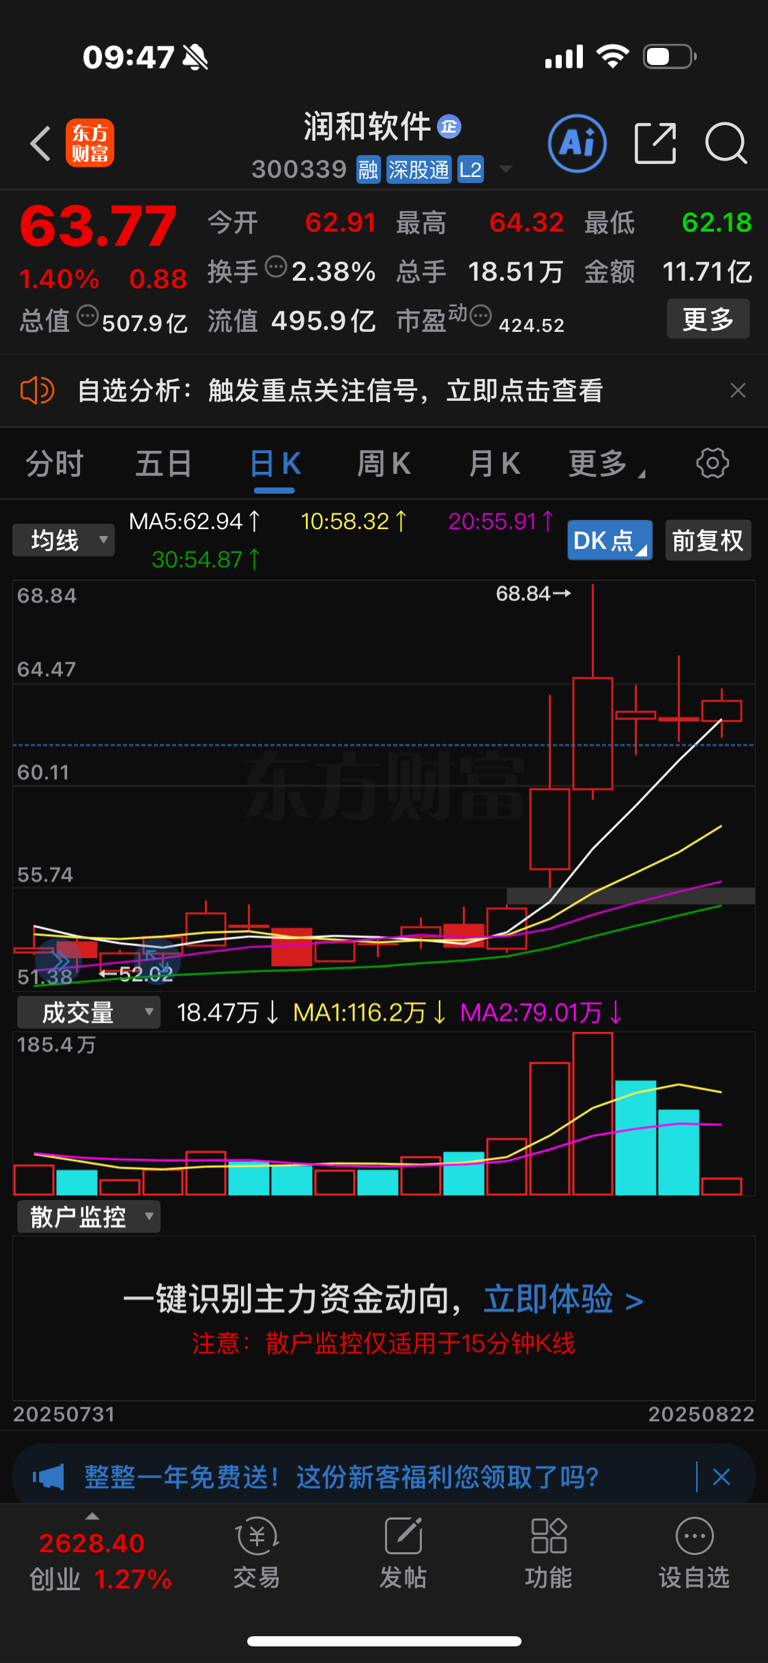Image resolution: width=768 pixels, height=1663 pixels.
Task: Switch to the 分时 tab
Action: [x=55, y=464]
